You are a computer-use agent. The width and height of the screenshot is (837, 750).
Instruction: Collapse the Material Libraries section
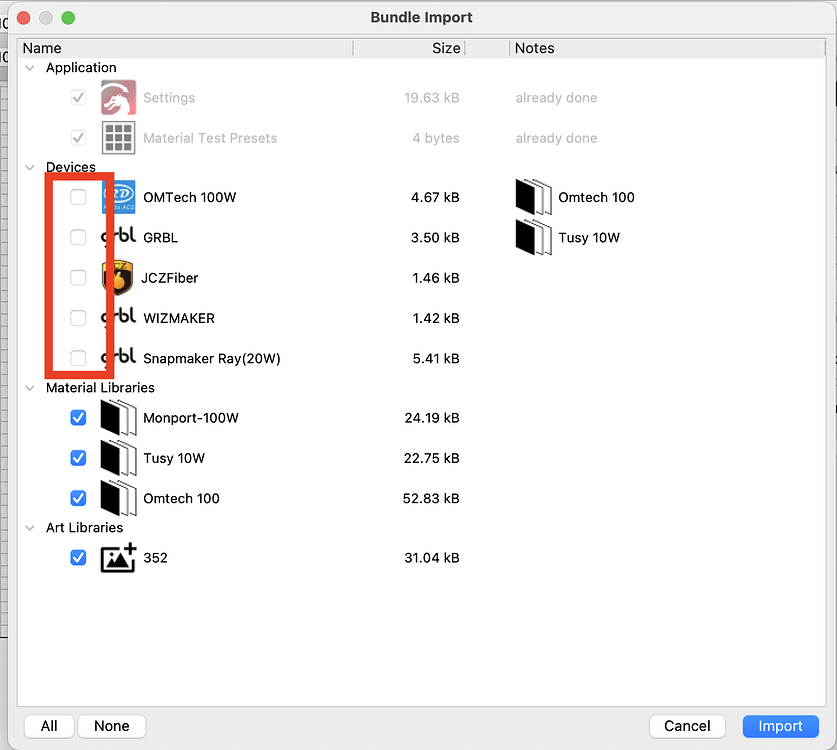pyautogui.click(x=30, y=388)
